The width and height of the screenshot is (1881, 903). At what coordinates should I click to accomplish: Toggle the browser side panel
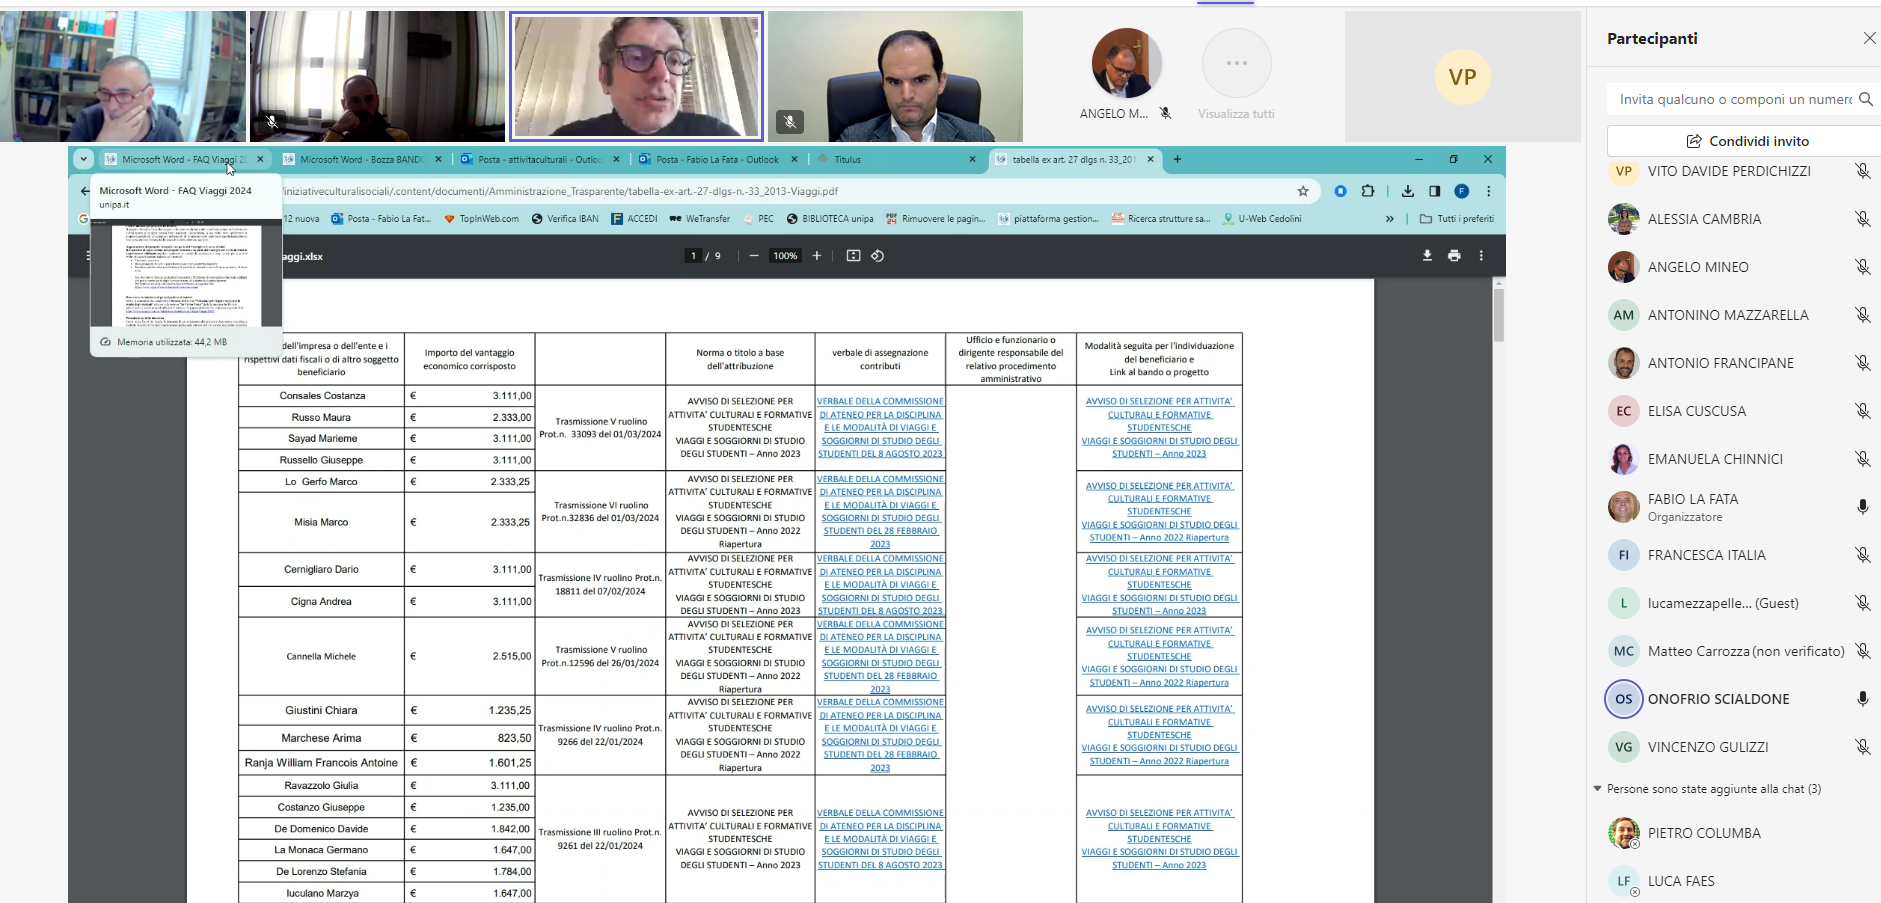click(x=1434, y=191)
